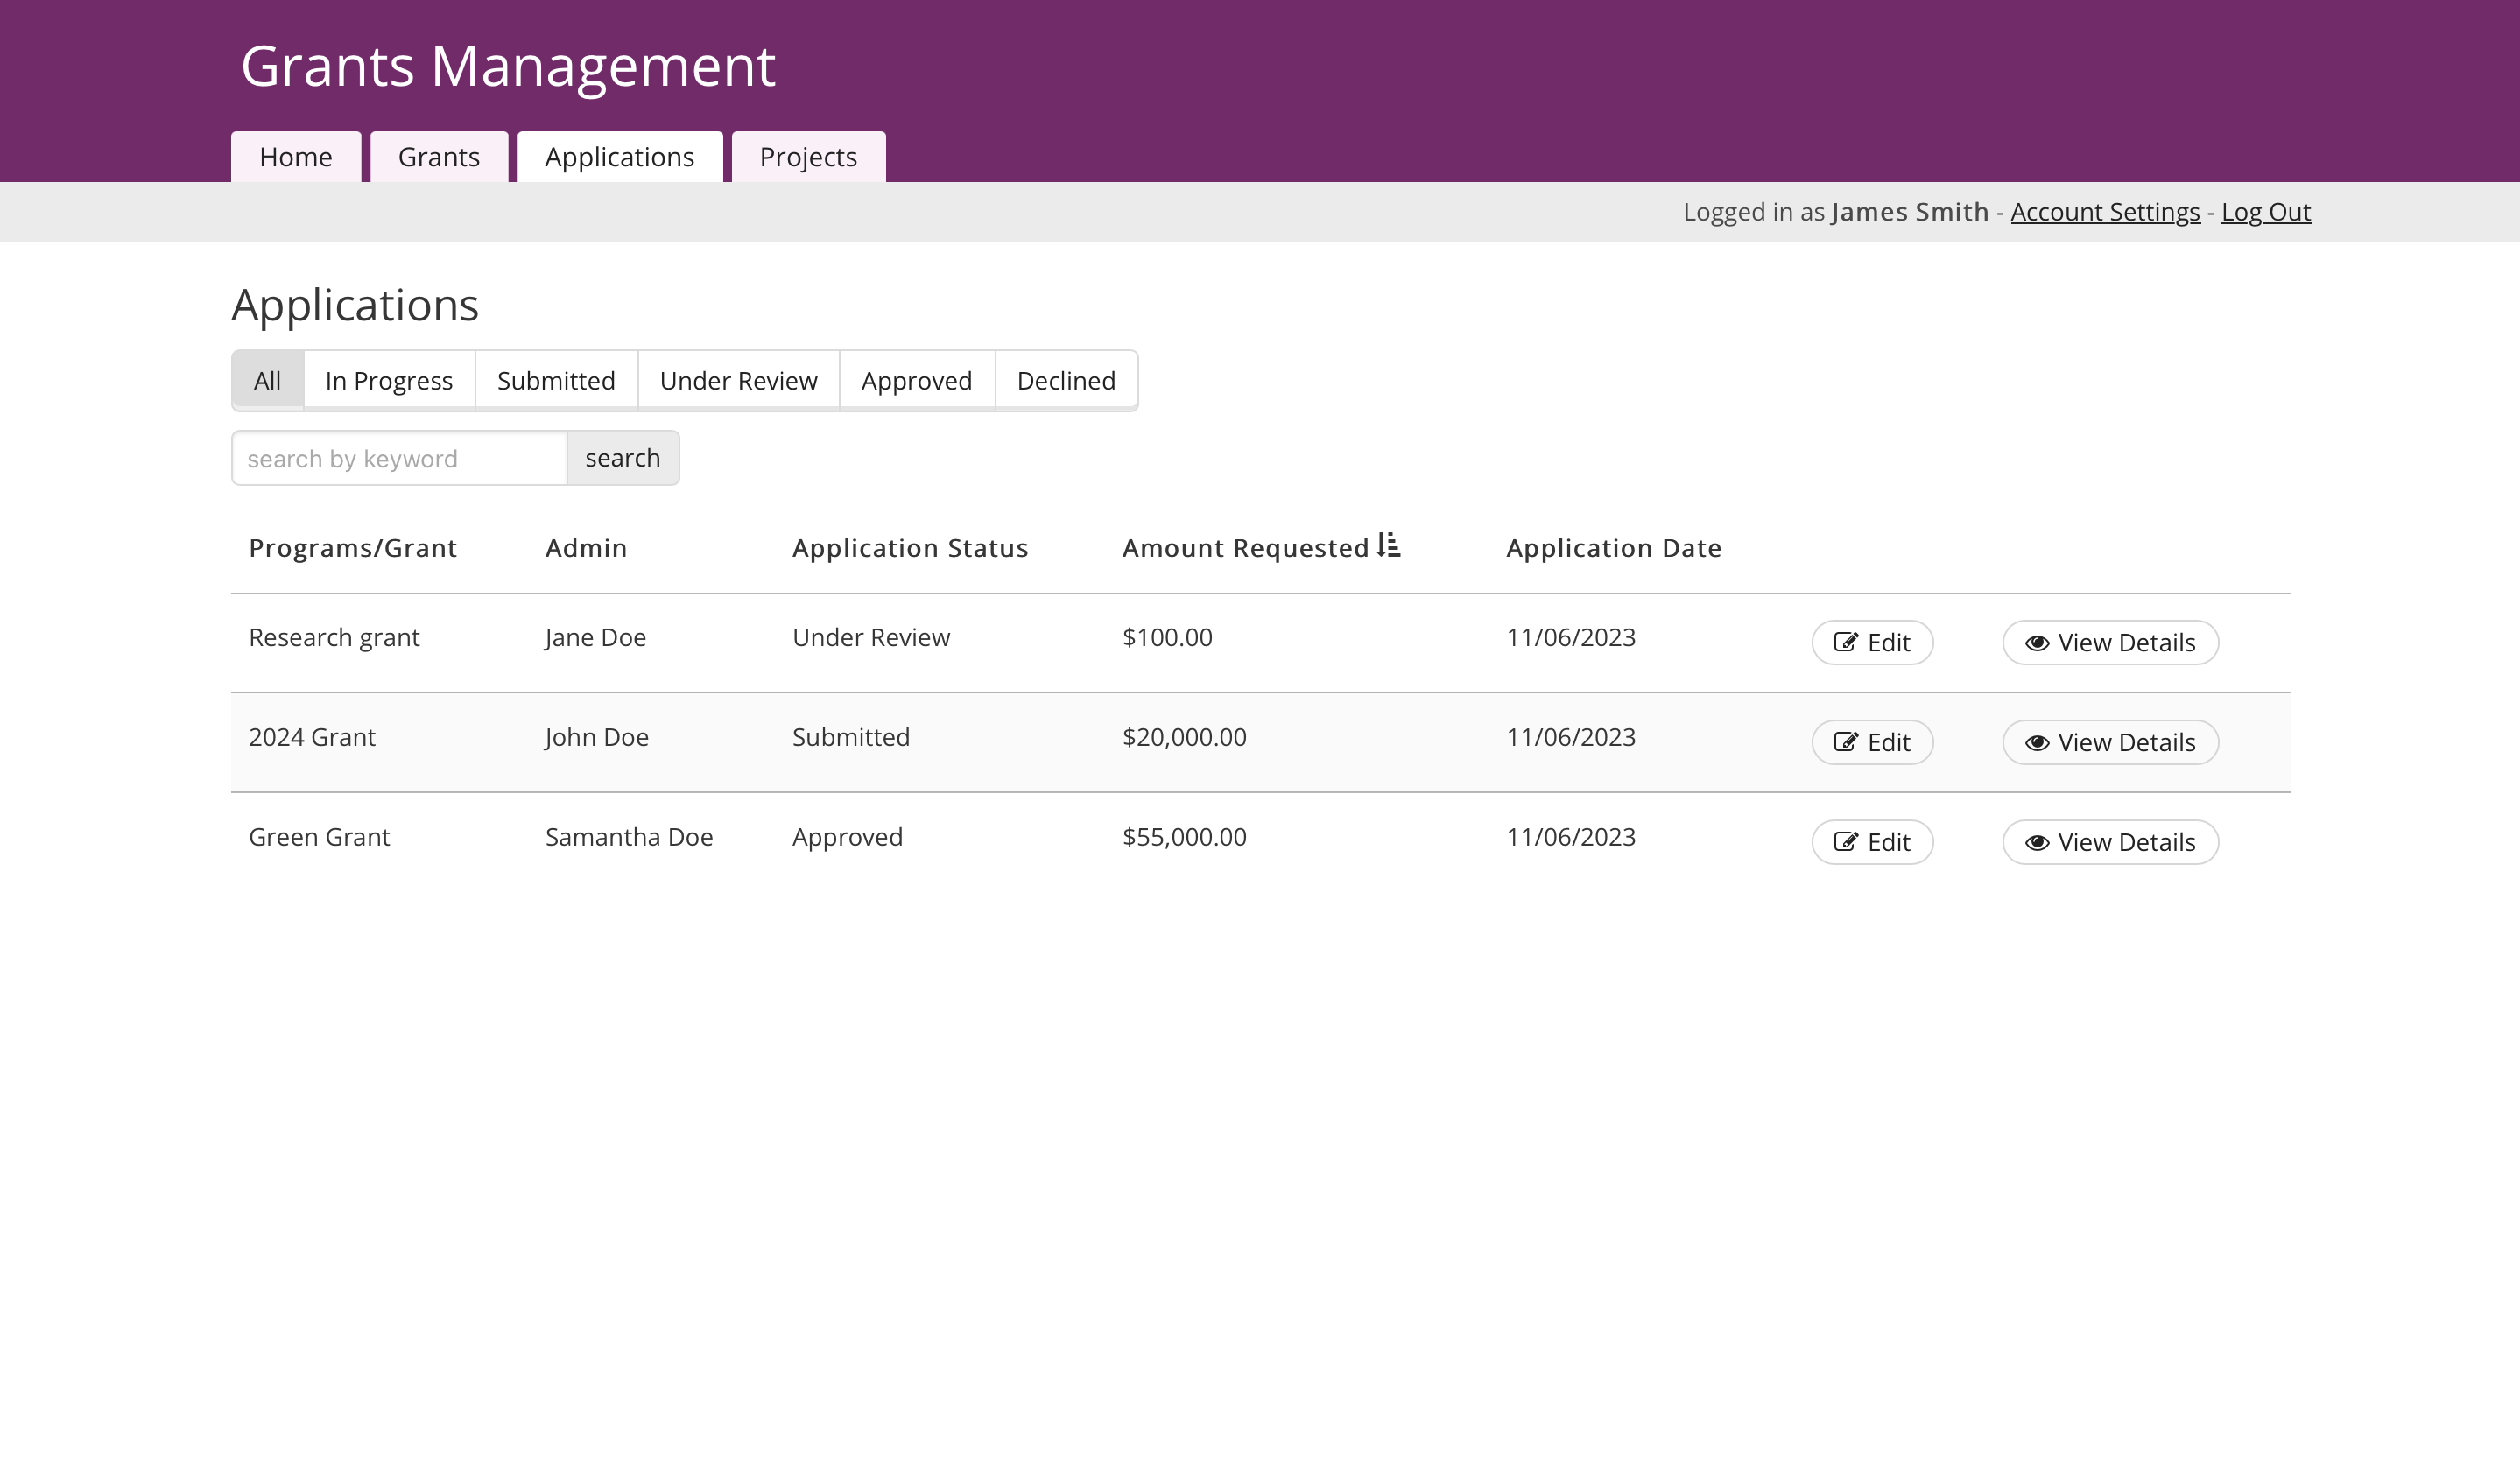This screenshot has height=1483, width=2520.
Task: Click Edit pencil icon for Green Grant
Action: click(x=1845, y=842)
